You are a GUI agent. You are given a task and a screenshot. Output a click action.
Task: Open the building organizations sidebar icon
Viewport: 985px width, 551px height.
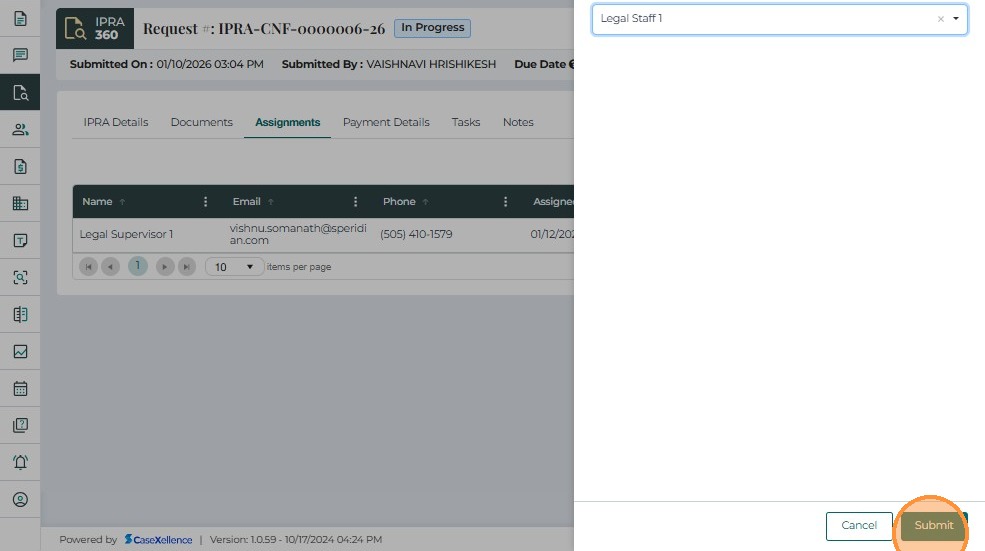20,204
